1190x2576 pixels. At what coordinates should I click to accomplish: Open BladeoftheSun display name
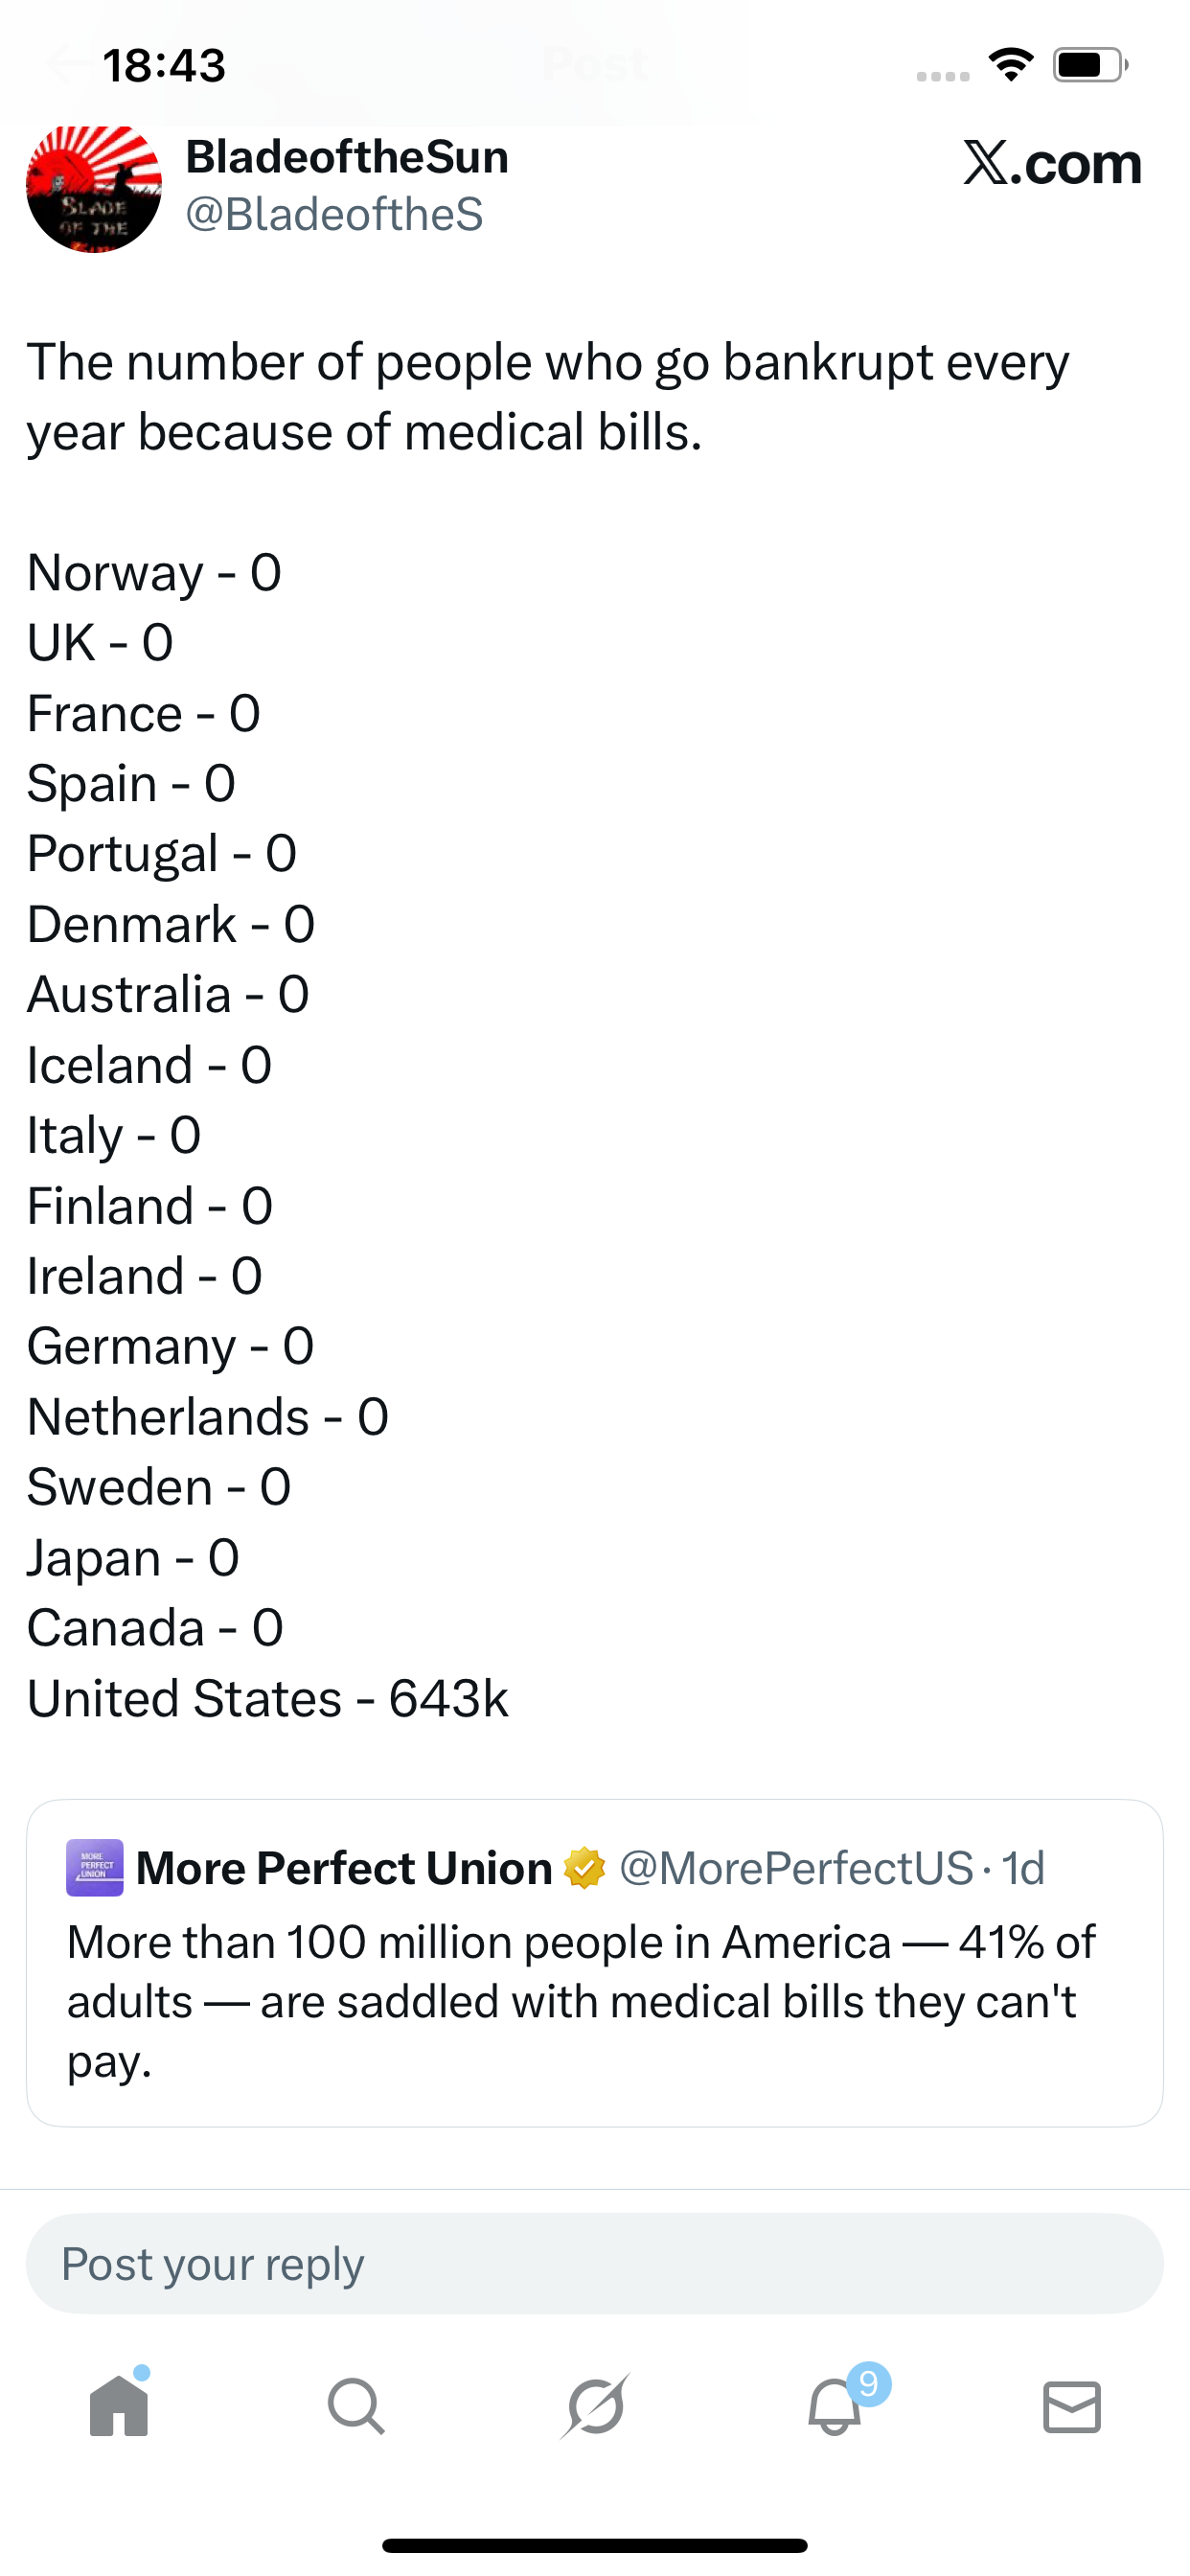(347, 157)
